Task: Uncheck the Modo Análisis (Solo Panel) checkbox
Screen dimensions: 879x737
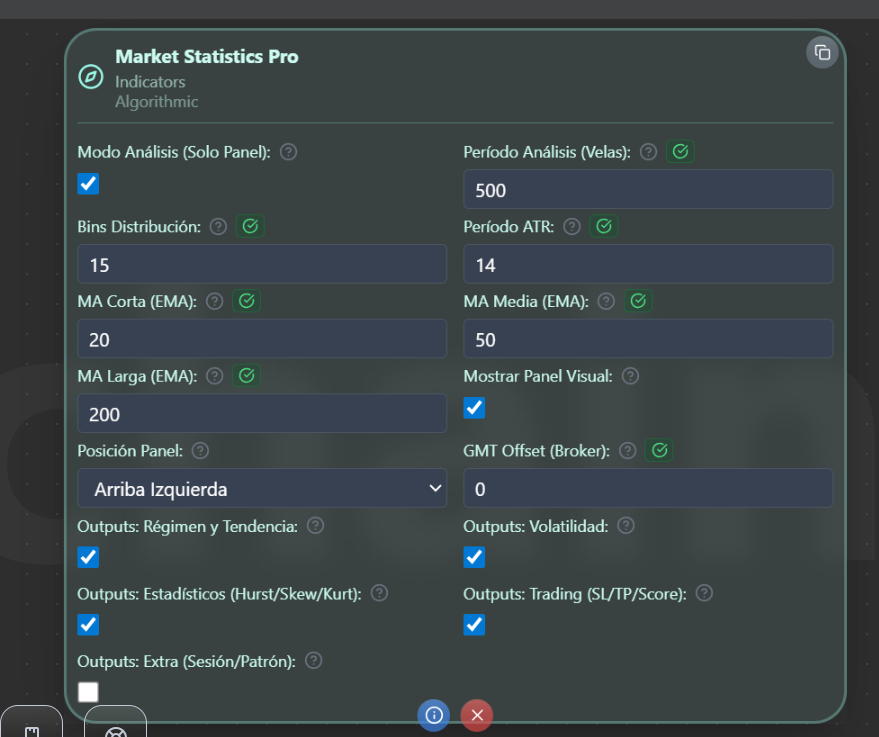Action: [89, 184]
